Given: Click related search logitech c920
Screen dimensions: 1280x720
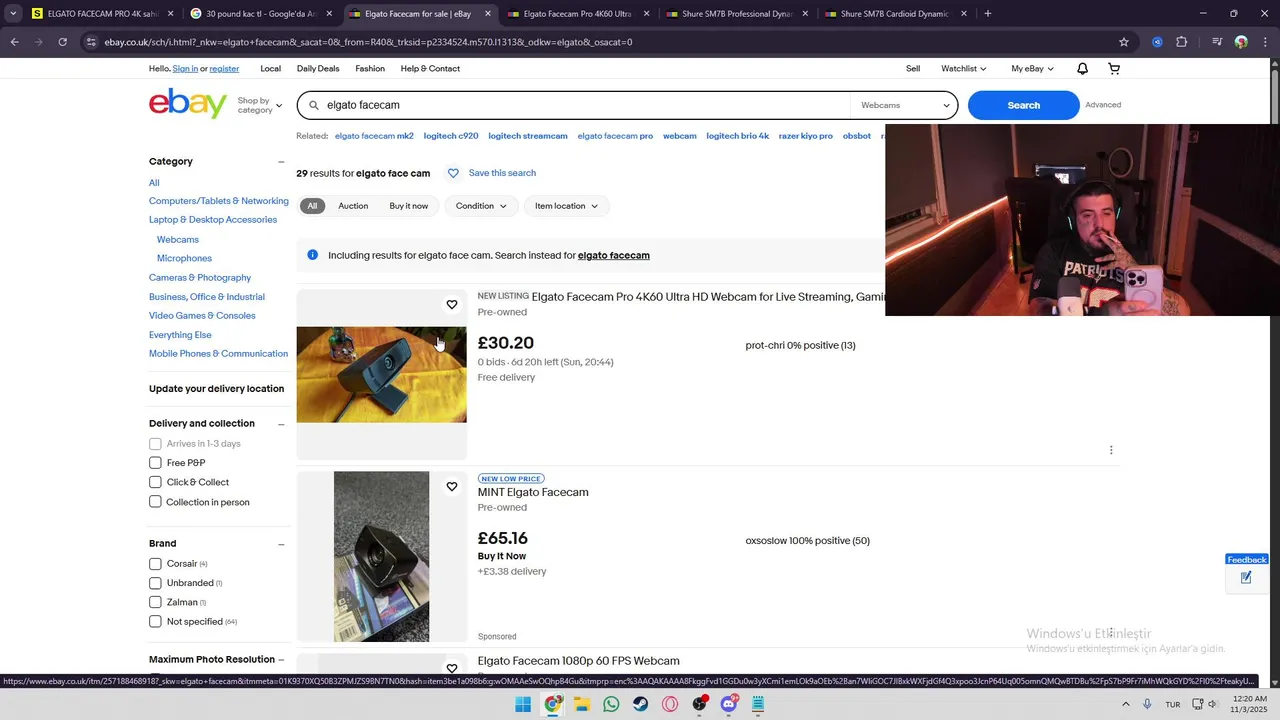Looking at the screenshot, I should coord(451,136).
